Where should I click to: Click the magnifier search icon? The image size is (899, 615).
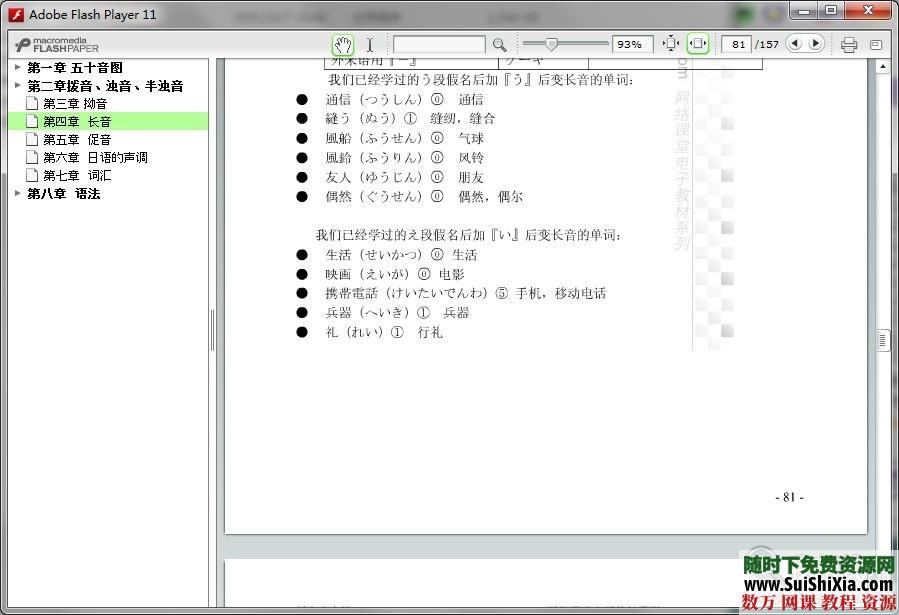[x=499, y=44]
